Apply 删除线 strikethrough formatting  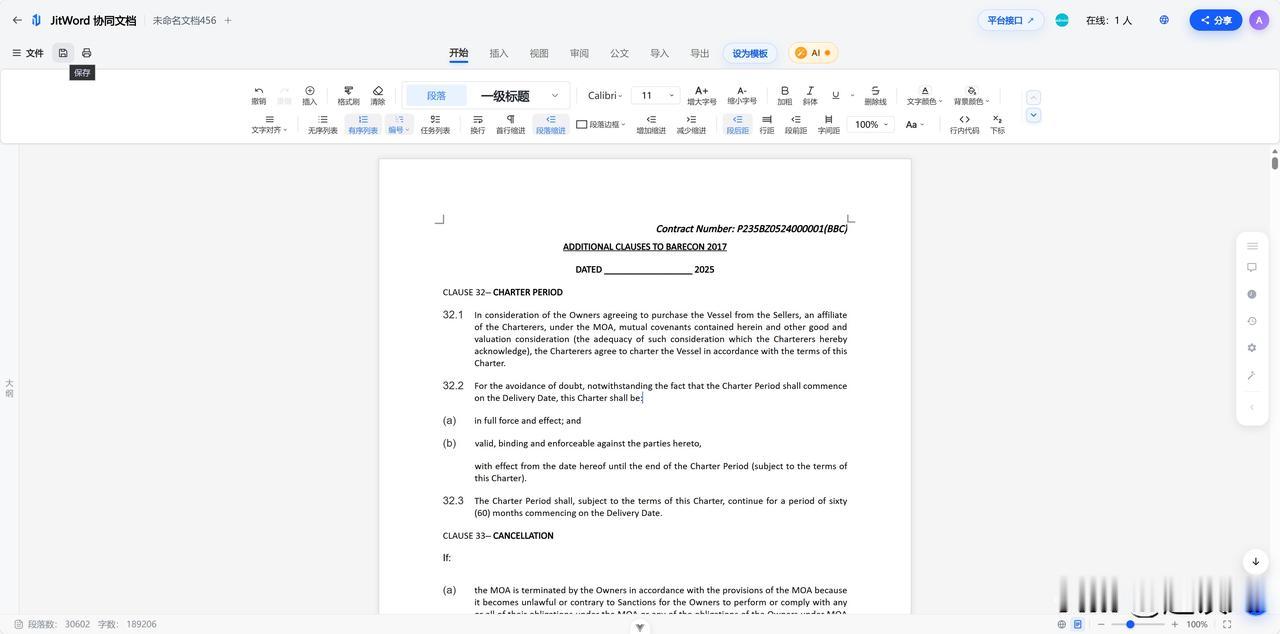pos(875,95)
